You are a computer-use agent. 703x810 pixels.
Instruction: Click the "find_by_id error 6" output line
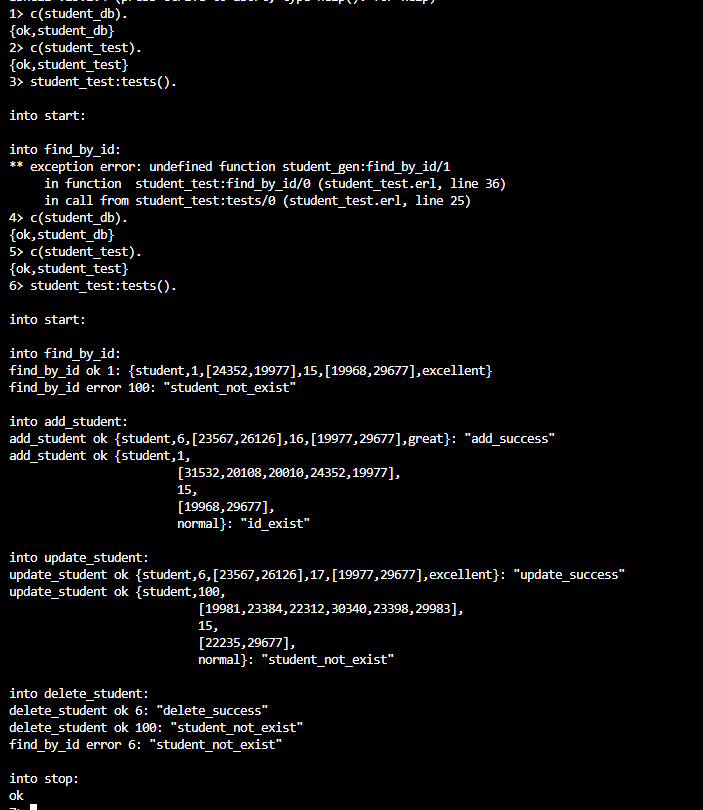click(146, 744)
